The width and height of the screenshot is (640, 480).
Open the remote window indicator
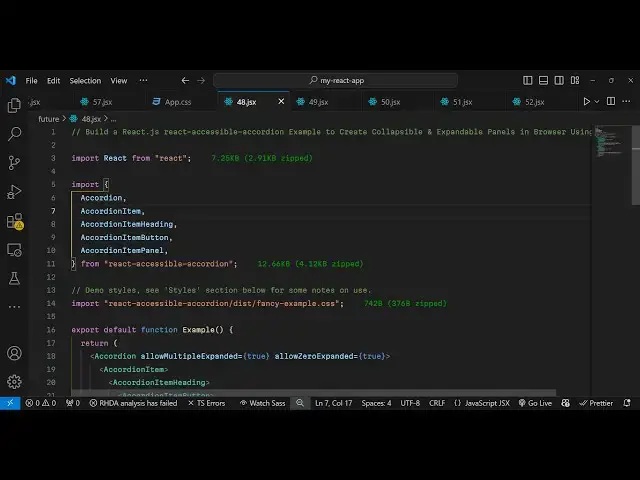[10, 403]
